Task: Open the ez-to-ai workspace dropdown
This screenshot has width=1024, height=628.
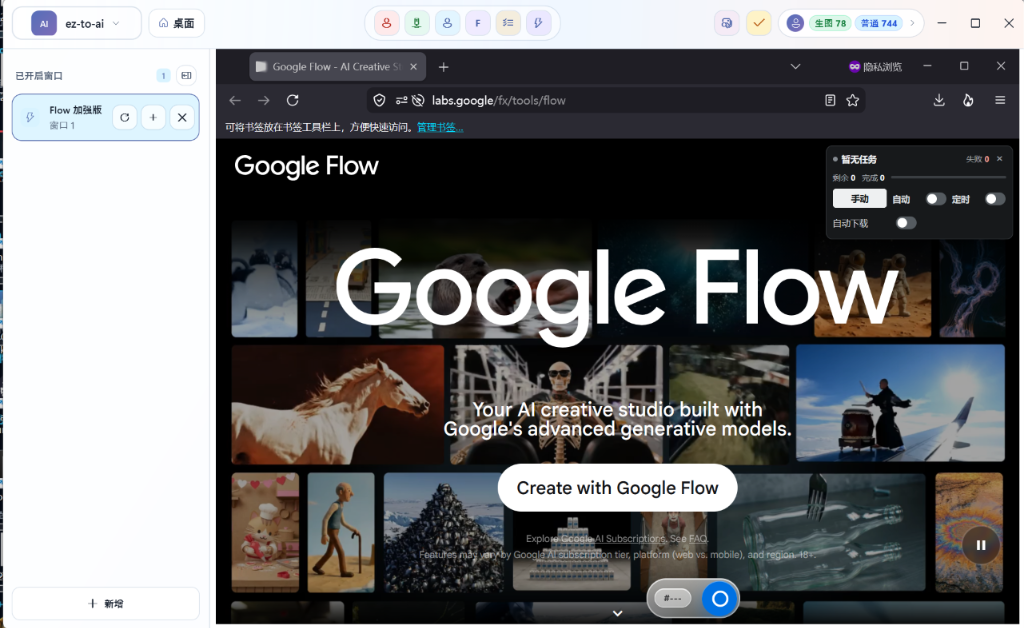Action: click(76, 24)
